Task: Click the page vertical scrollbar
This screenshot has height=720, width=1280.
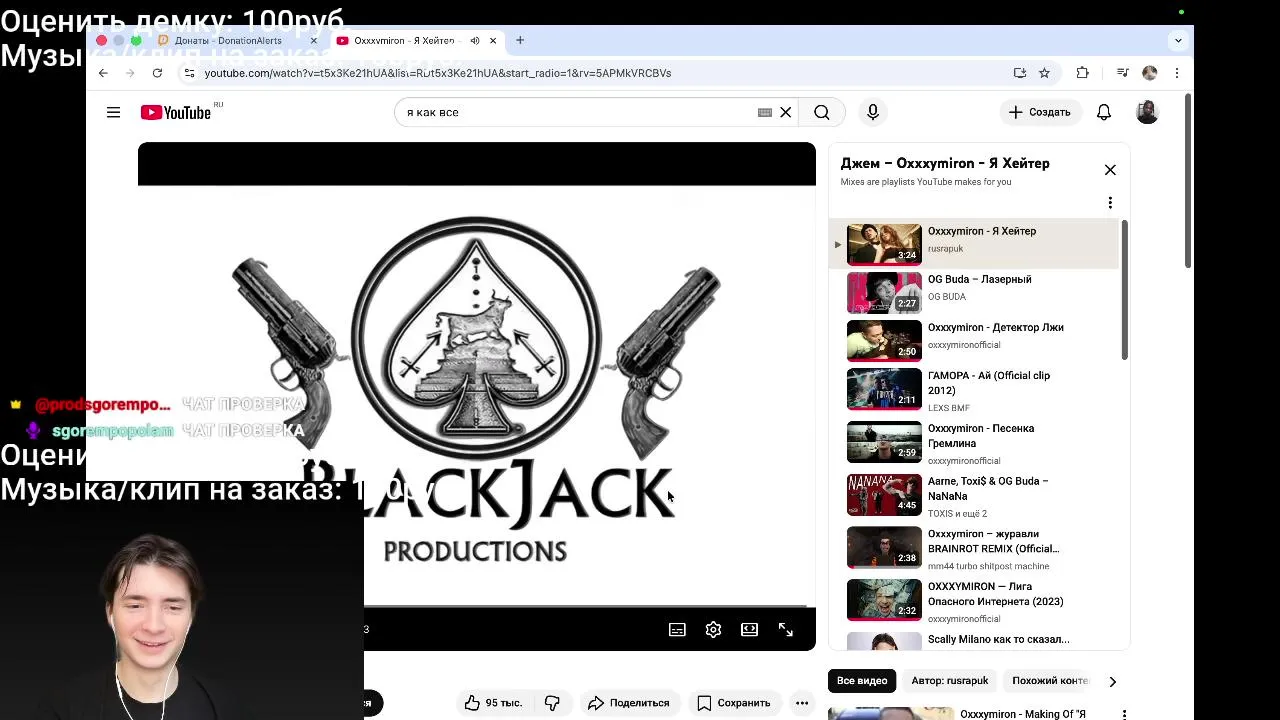Action: (1188, 180)
